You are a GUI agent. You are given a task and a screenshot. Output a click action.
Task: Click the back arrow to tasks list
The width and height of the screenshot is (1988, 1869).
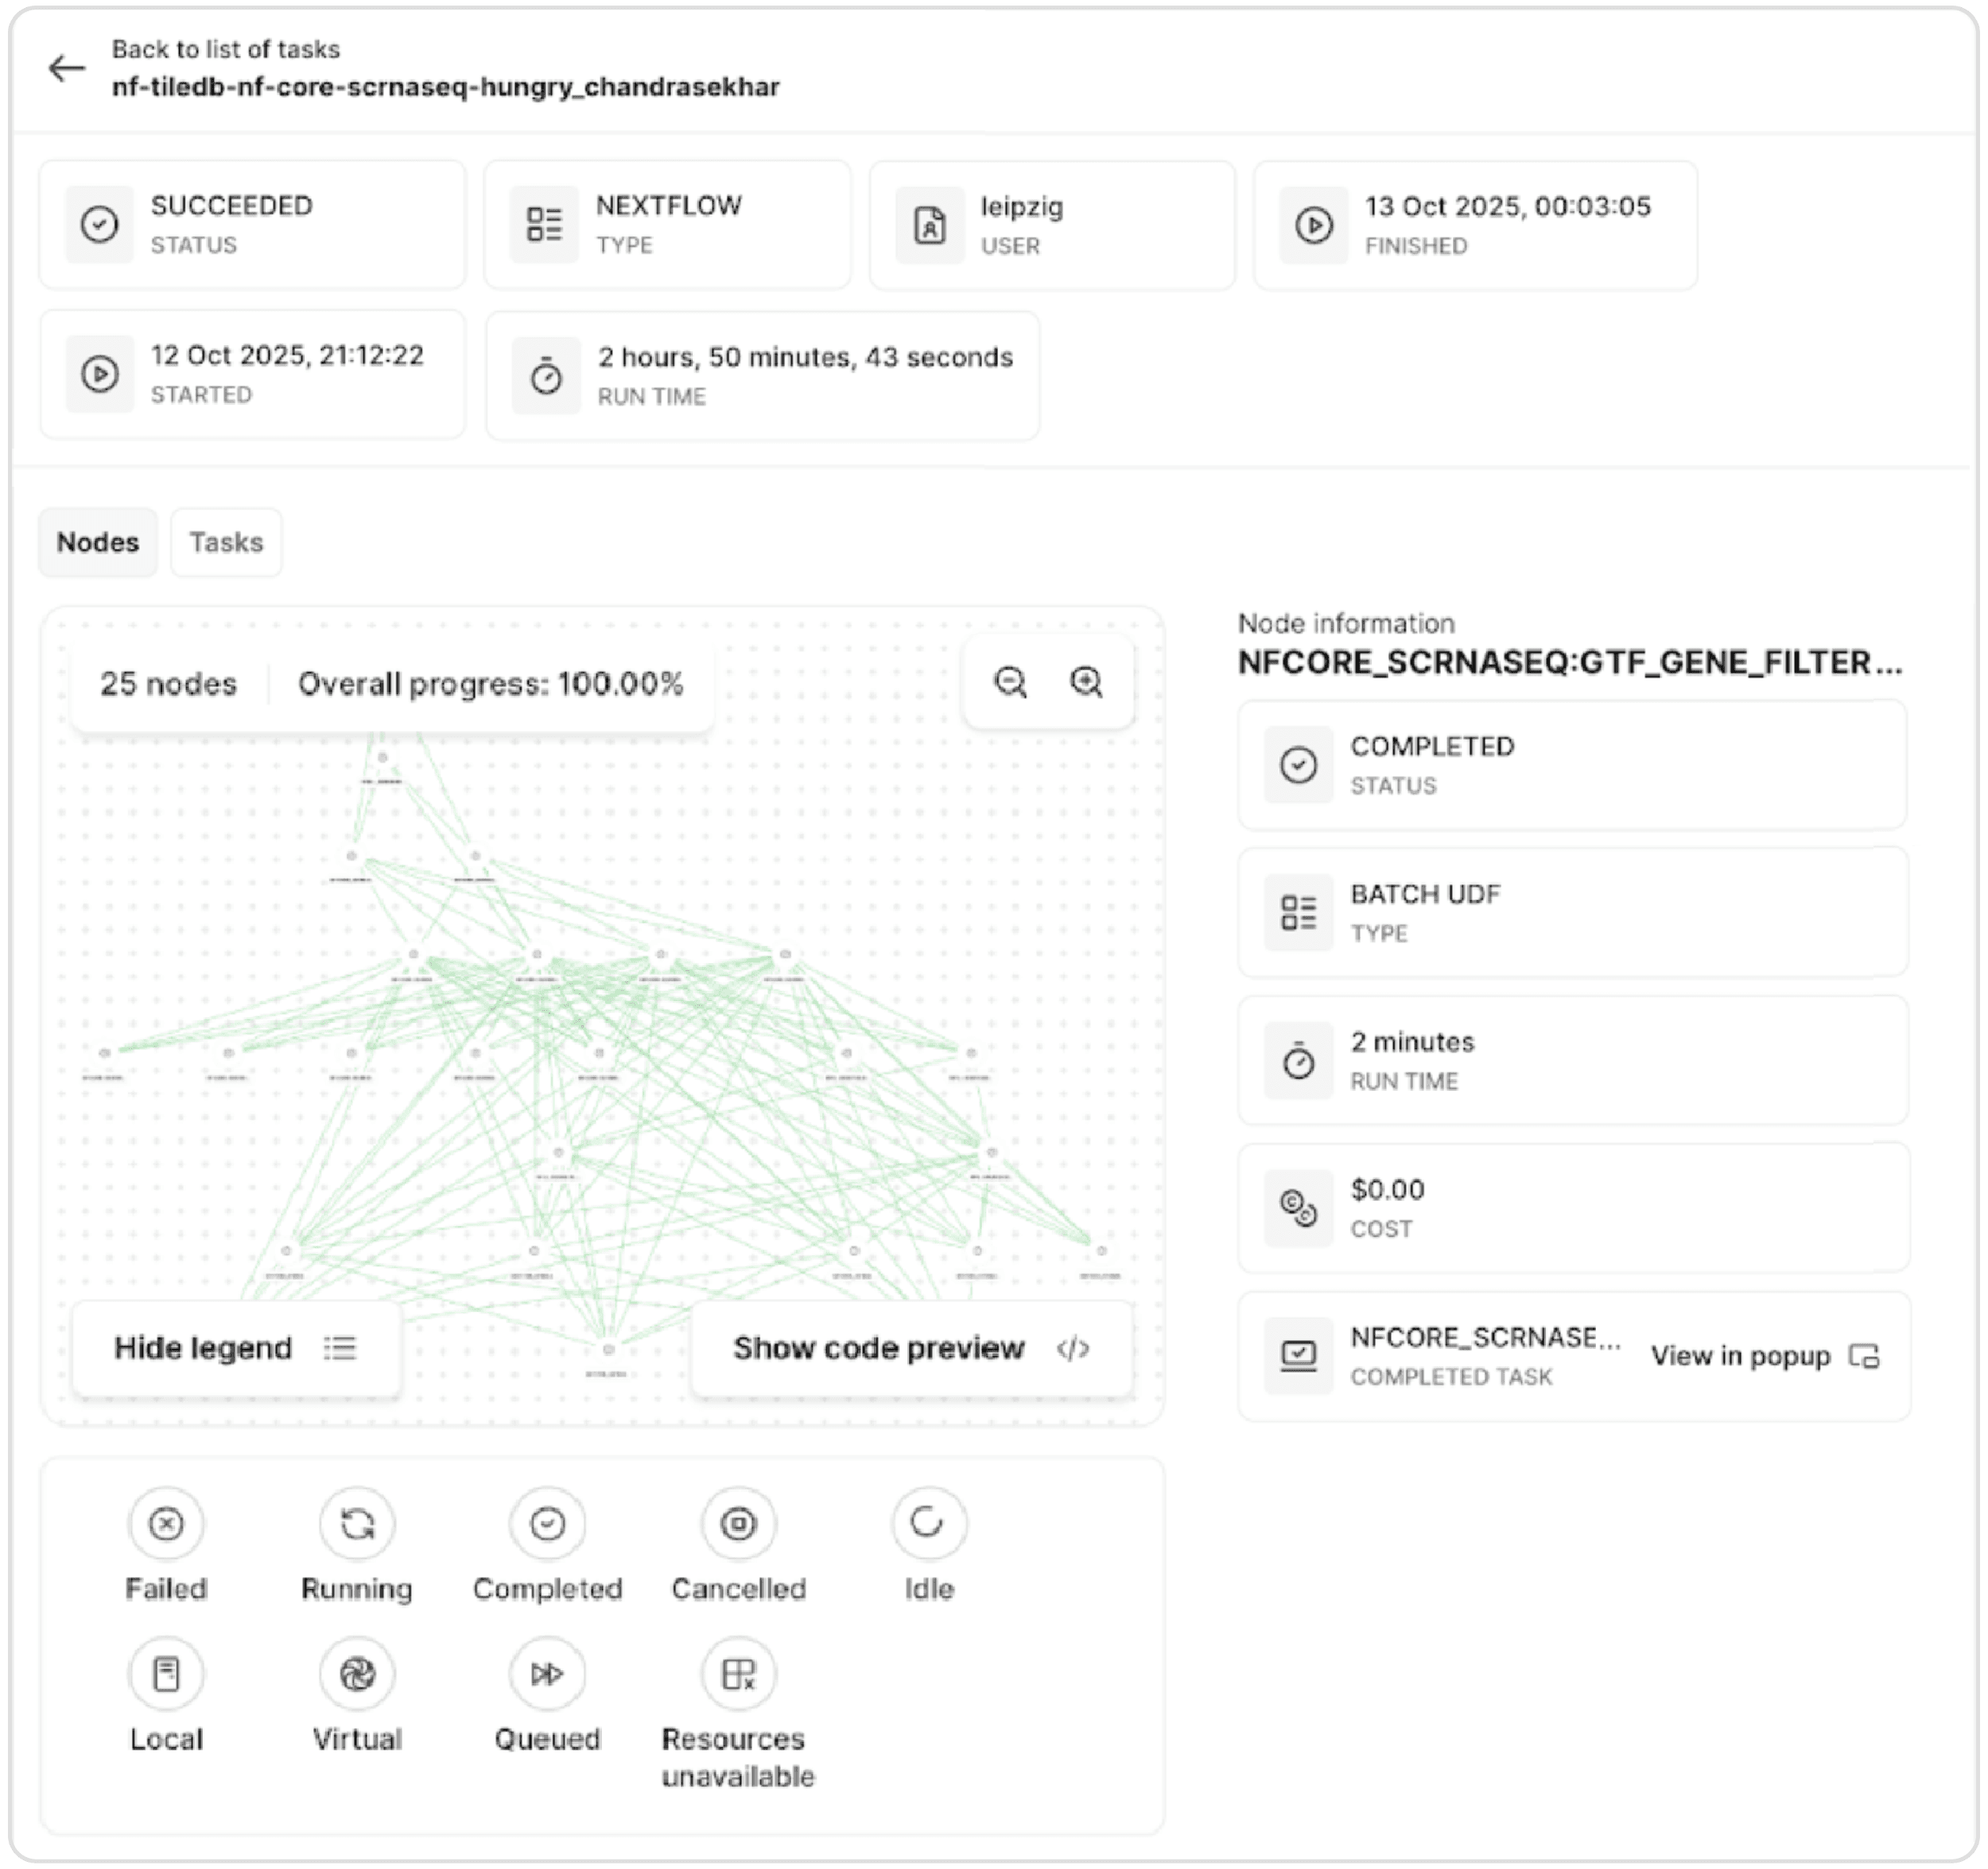pyautogui.click(x=67, y=68)
